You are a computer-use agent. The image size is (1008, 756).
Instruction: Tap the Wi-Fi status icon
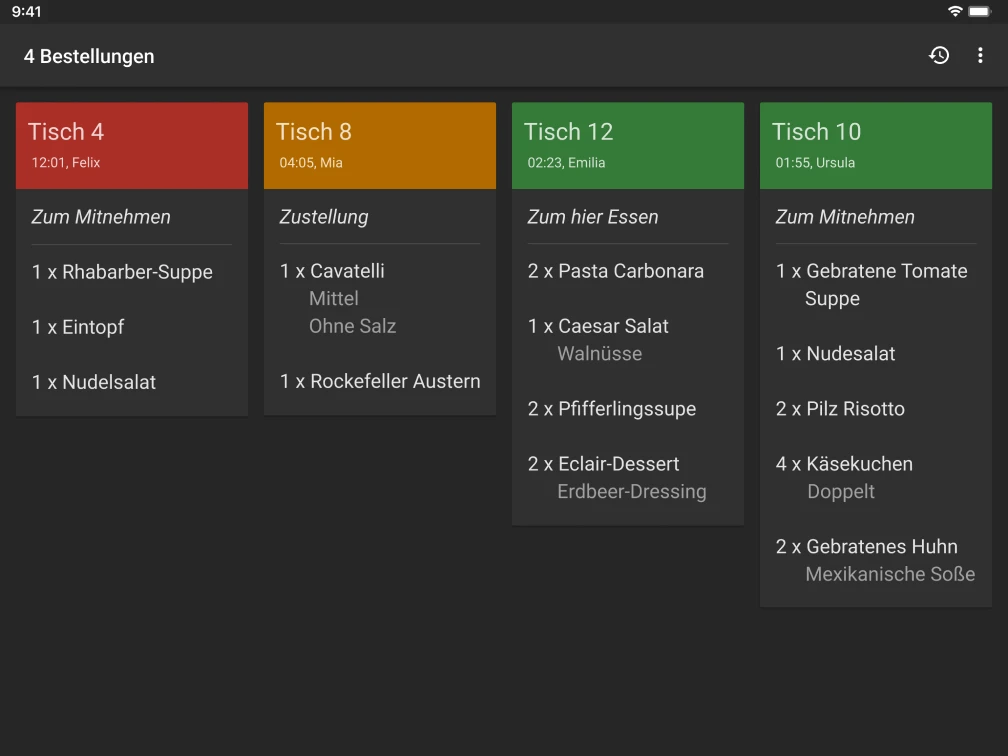[955, 11]
